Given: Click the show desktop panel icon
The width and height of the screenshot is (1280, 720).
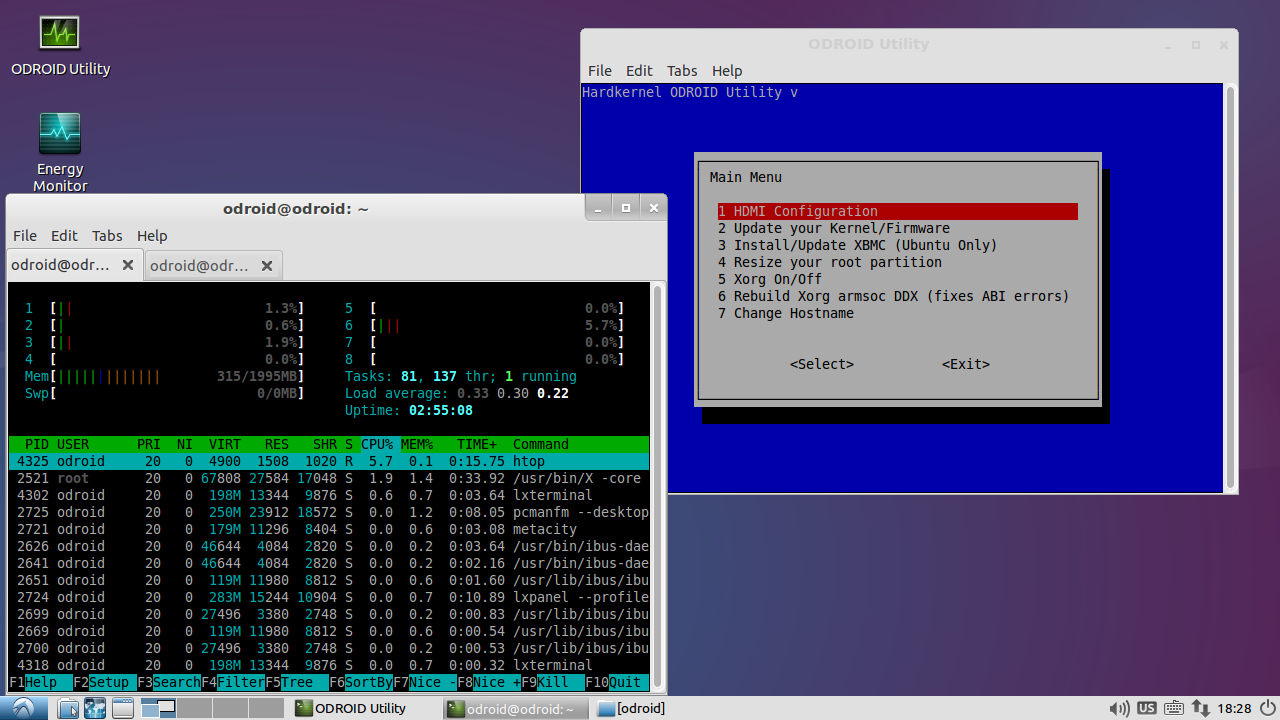Looking at the screenshot, I should [x=122, y=708].
